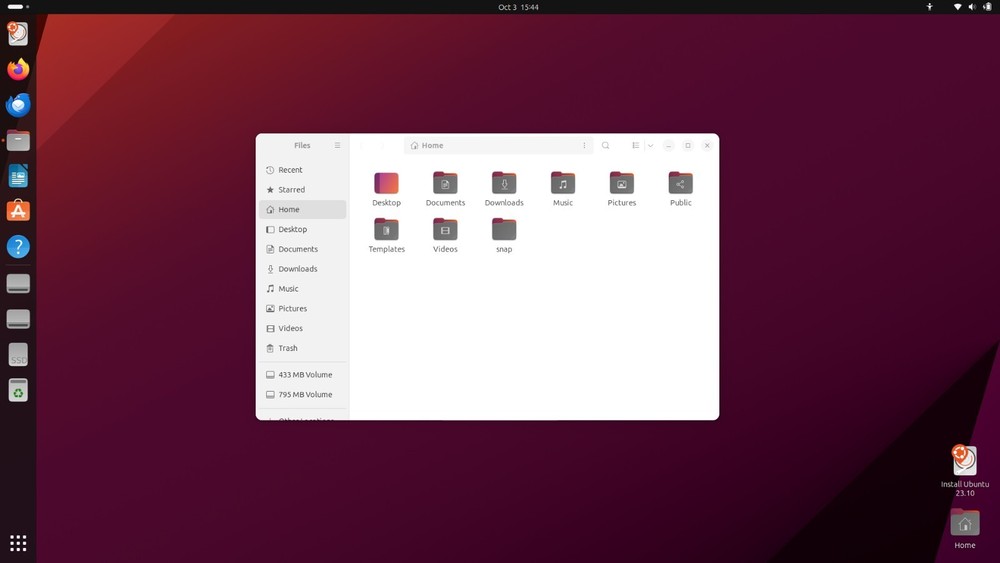Go forward with the forward arrow
Viewport: 1000px width, 563px height.
click(382, 145)
